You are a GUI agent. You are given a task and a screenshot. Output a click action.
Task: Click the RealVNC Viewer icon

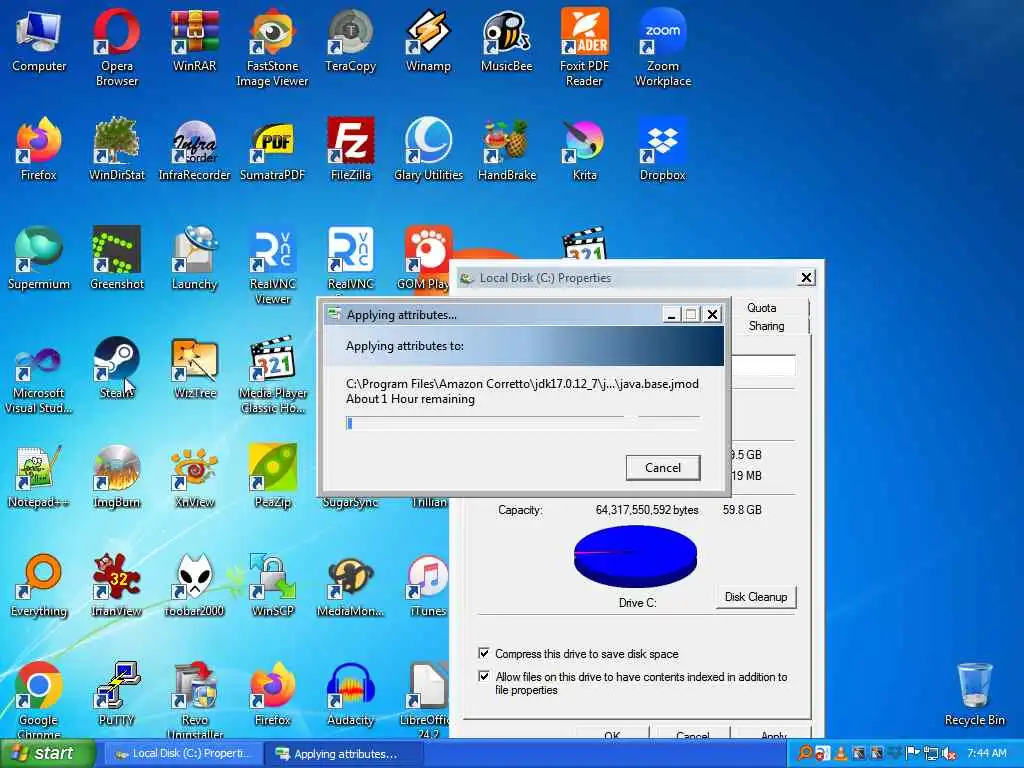pos(272,264)
